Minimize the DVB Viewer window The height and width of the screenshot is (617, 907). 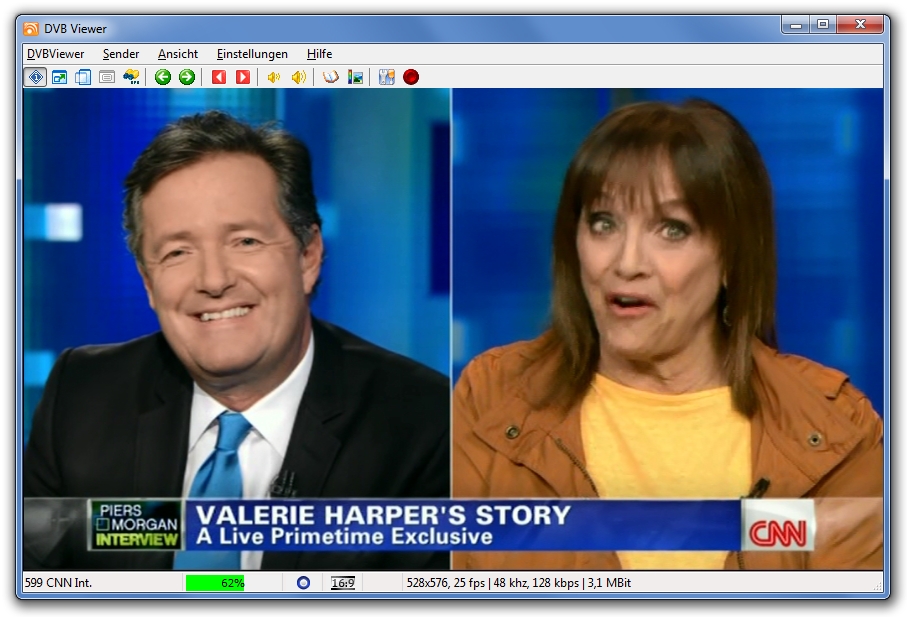[796, 24]
